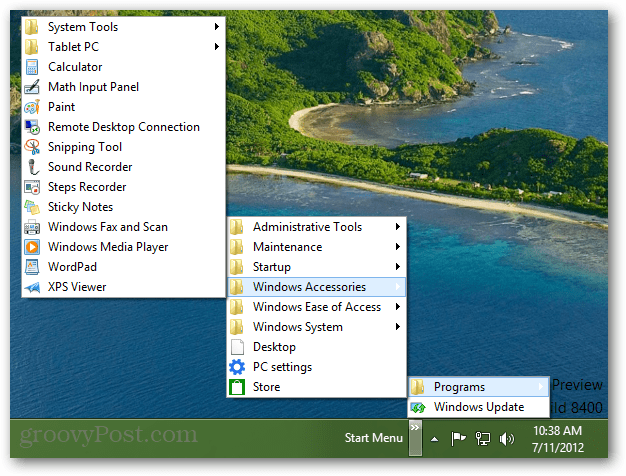Click the XPS Viewer paper plane icon
Viewport: 626px width, 476px height.
(32, 287)
